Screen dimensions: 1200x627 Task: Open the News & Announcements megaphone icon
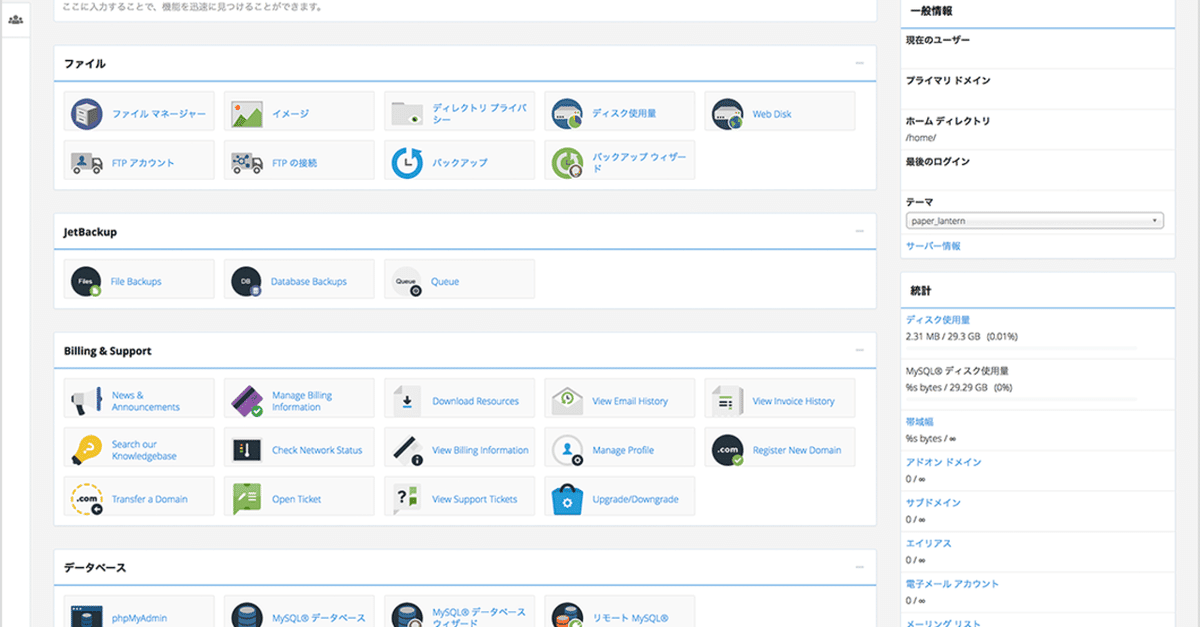[x=87, y=400]
